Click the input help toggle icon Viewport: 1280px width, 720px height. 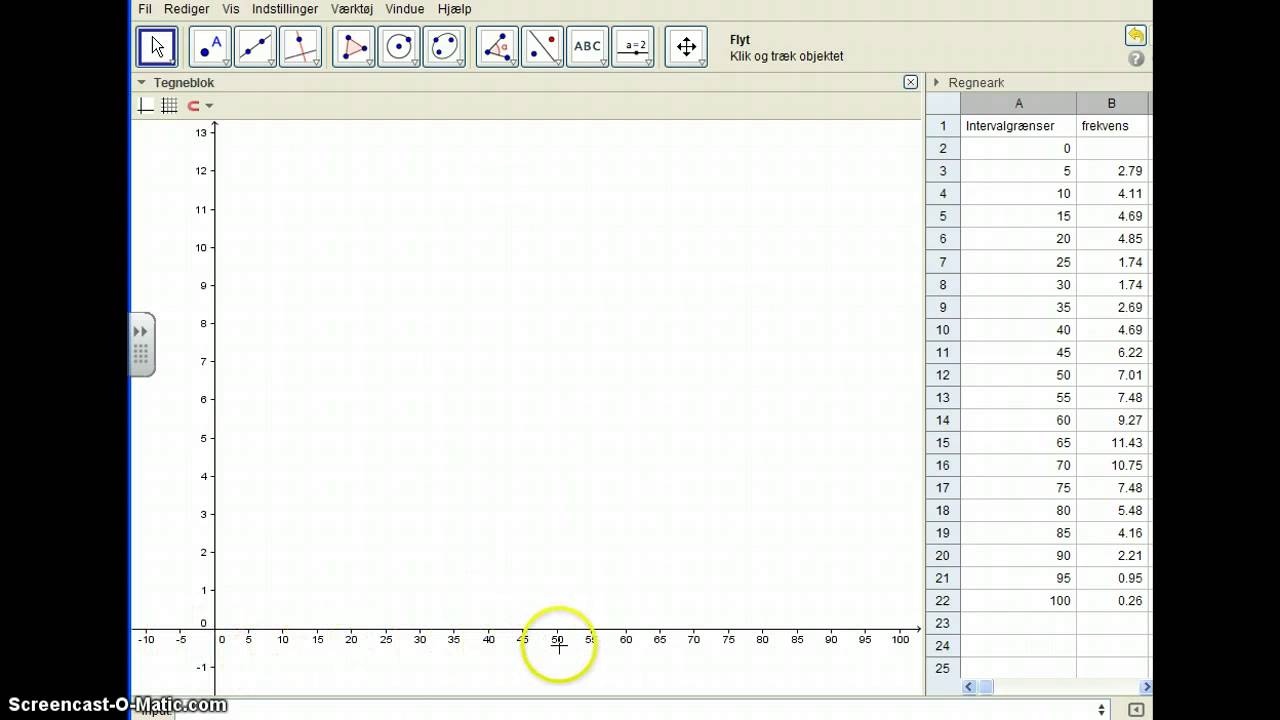click(x=1136, y=710)
